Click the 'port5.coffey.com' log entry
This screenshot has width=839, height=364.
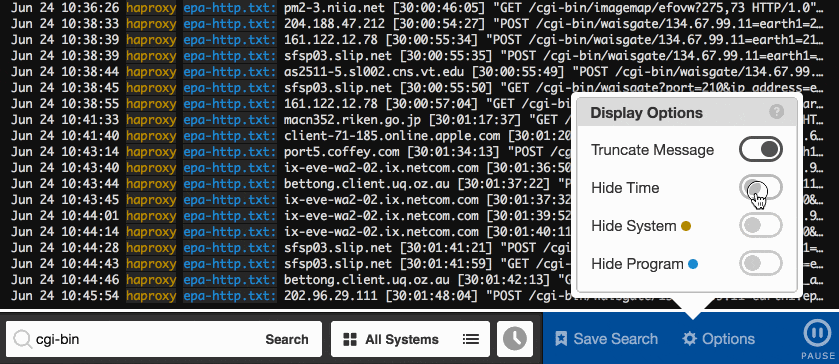pos(429,152)
